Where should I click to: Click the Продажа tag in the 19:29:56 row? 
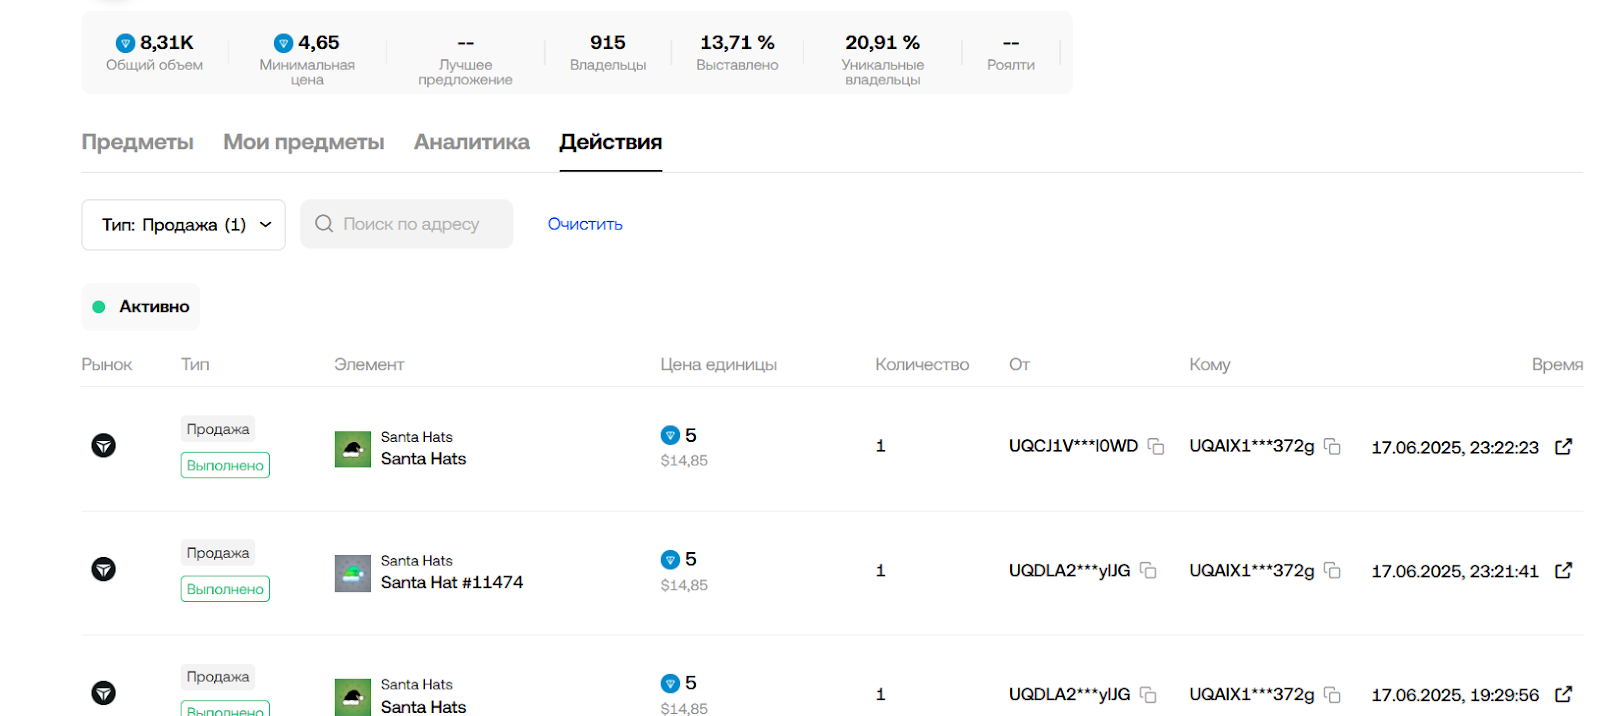(x=218, y=677)
